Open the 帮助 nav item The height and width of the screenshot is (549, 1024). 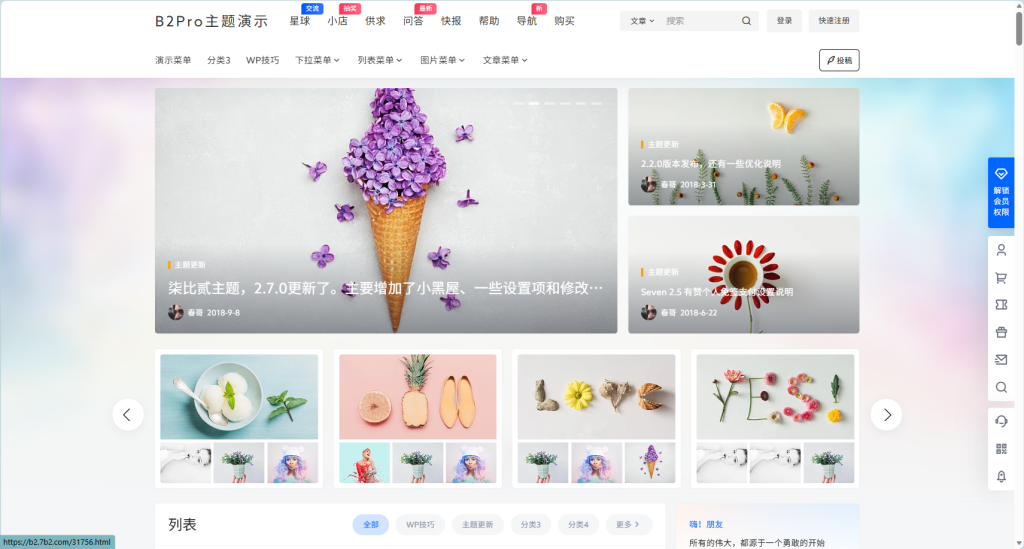[489, 21]
